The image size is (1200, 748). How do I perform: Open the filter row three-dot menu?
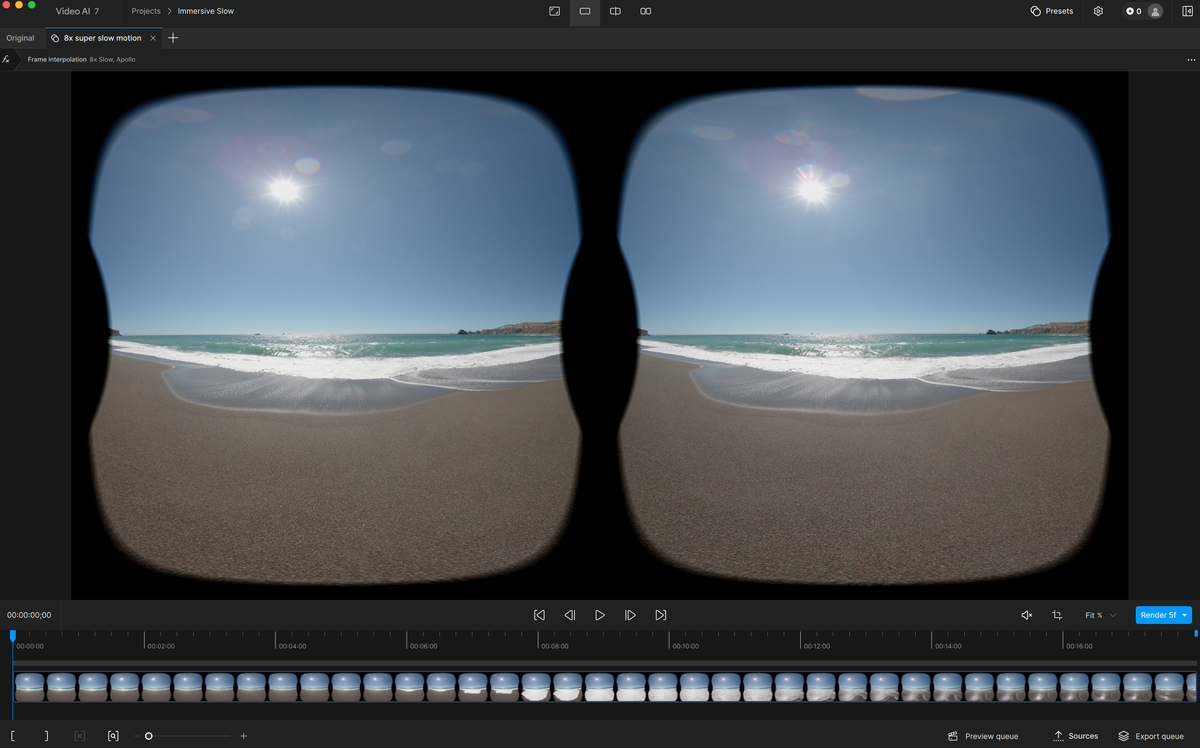(1191, 60)
